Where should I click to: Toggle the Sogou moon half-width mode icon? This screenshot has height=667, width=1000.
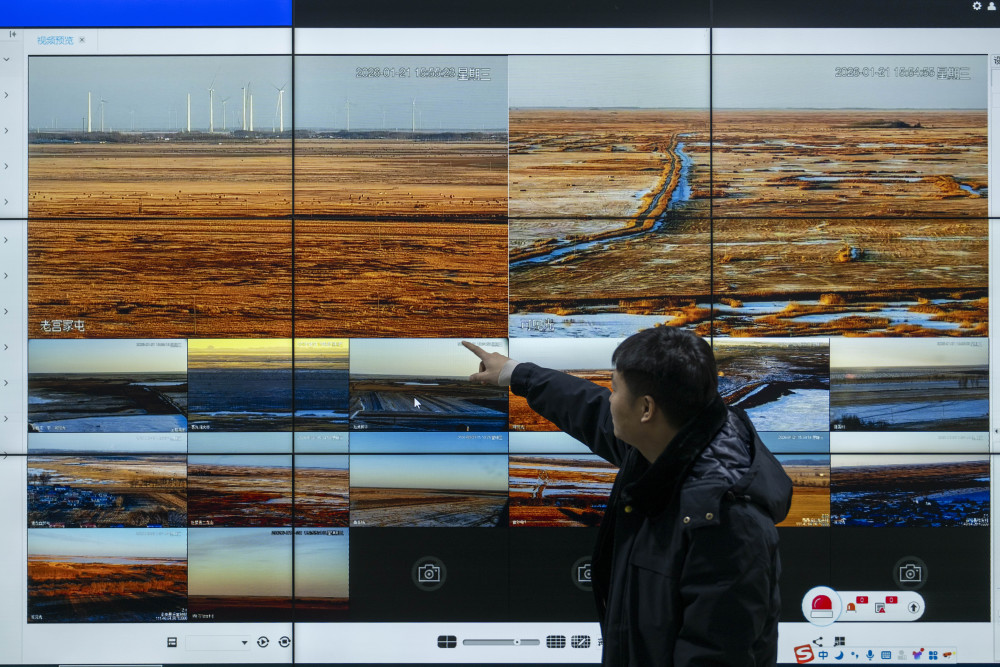(x=839, y=655)
